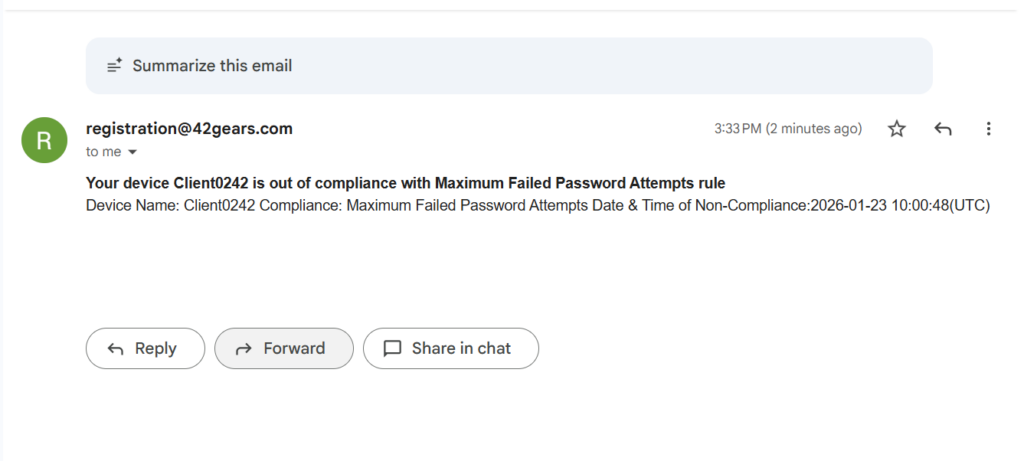The width and height of the screenshot is (1024, 461).
Task: Click sender address registration@42gears.com
Action: pyautogui.click(x=189, y=129)
